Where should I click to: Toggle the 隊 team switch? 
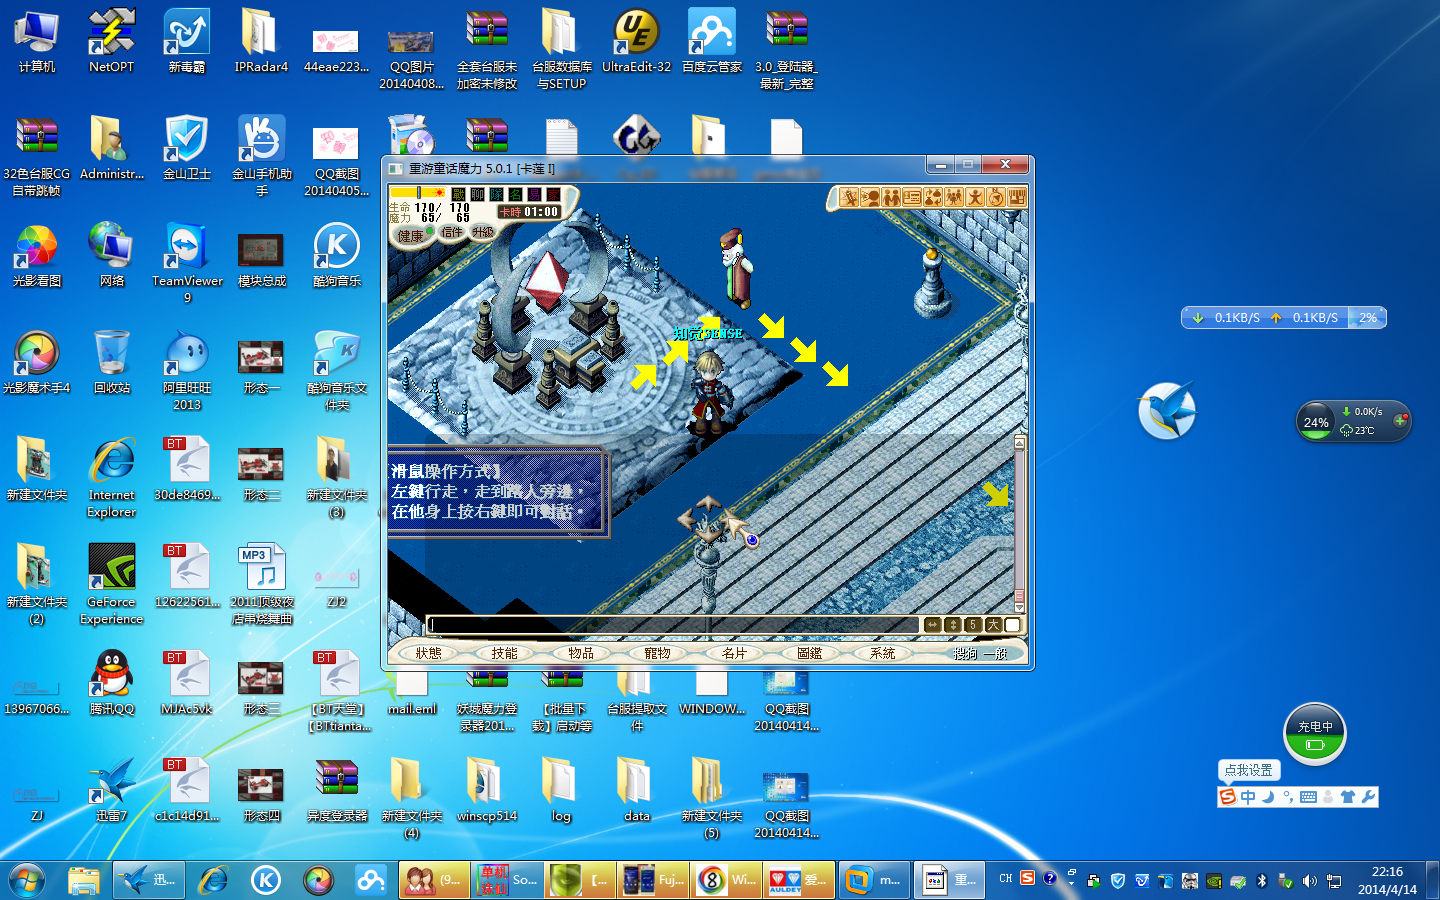click(497, 194)
